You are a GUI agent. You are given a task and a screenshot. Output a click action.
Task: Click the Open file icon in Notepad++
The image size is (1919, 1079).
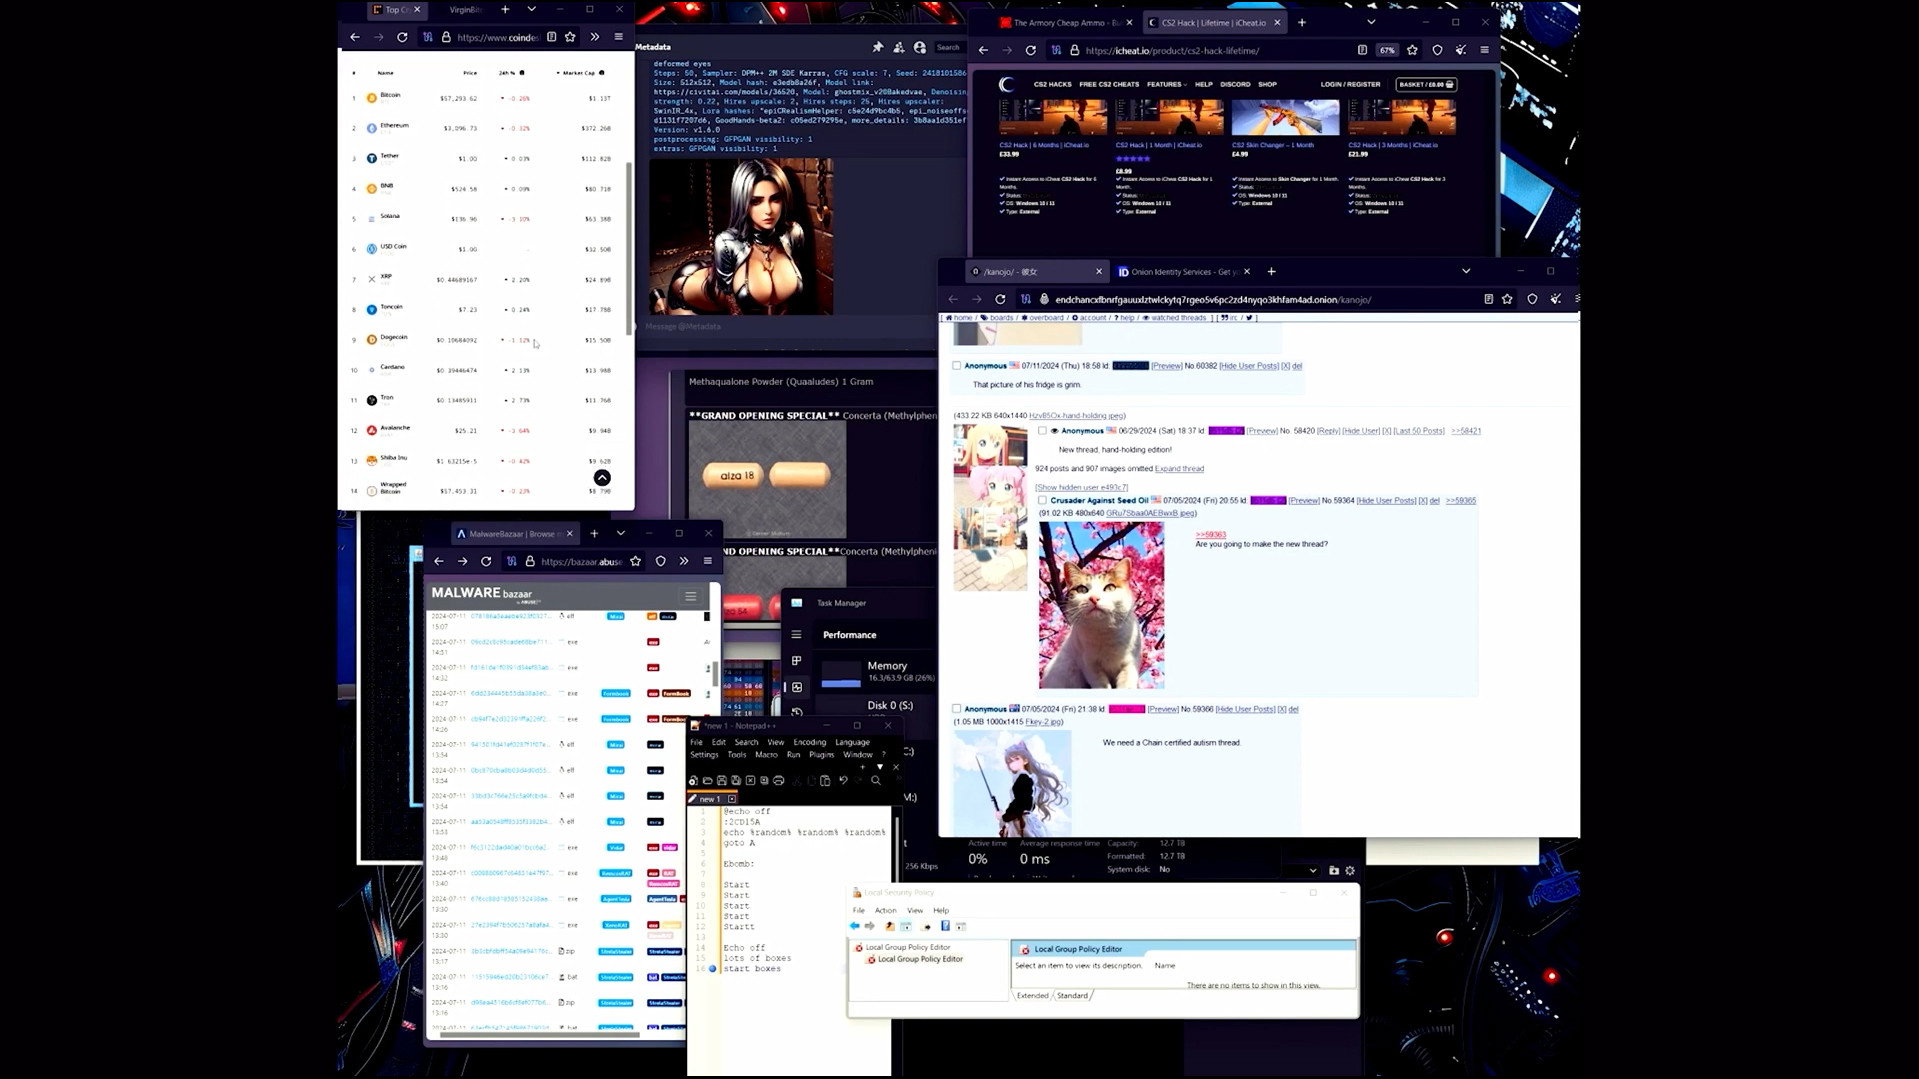[x=707, y=780]
